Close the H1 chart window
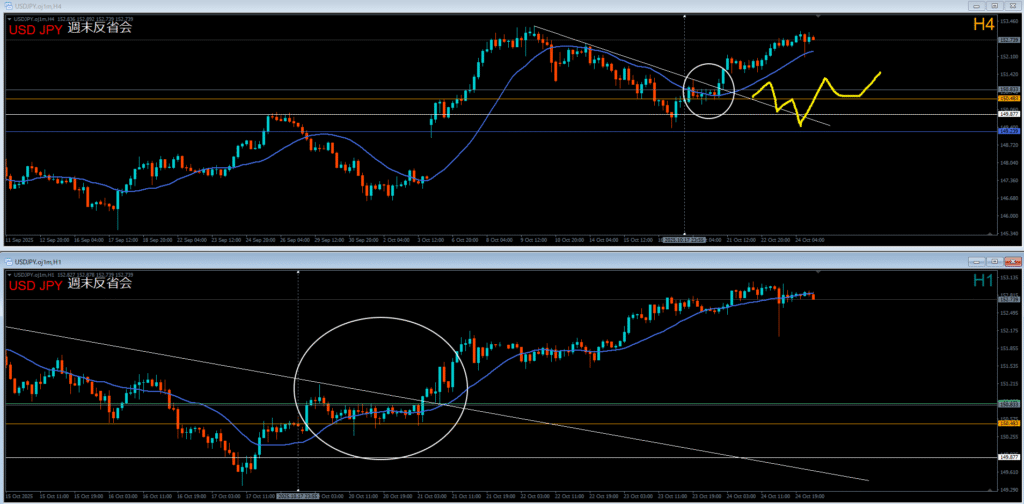This screenshot has width=1024, height=504. click(x=1012, y=260)
